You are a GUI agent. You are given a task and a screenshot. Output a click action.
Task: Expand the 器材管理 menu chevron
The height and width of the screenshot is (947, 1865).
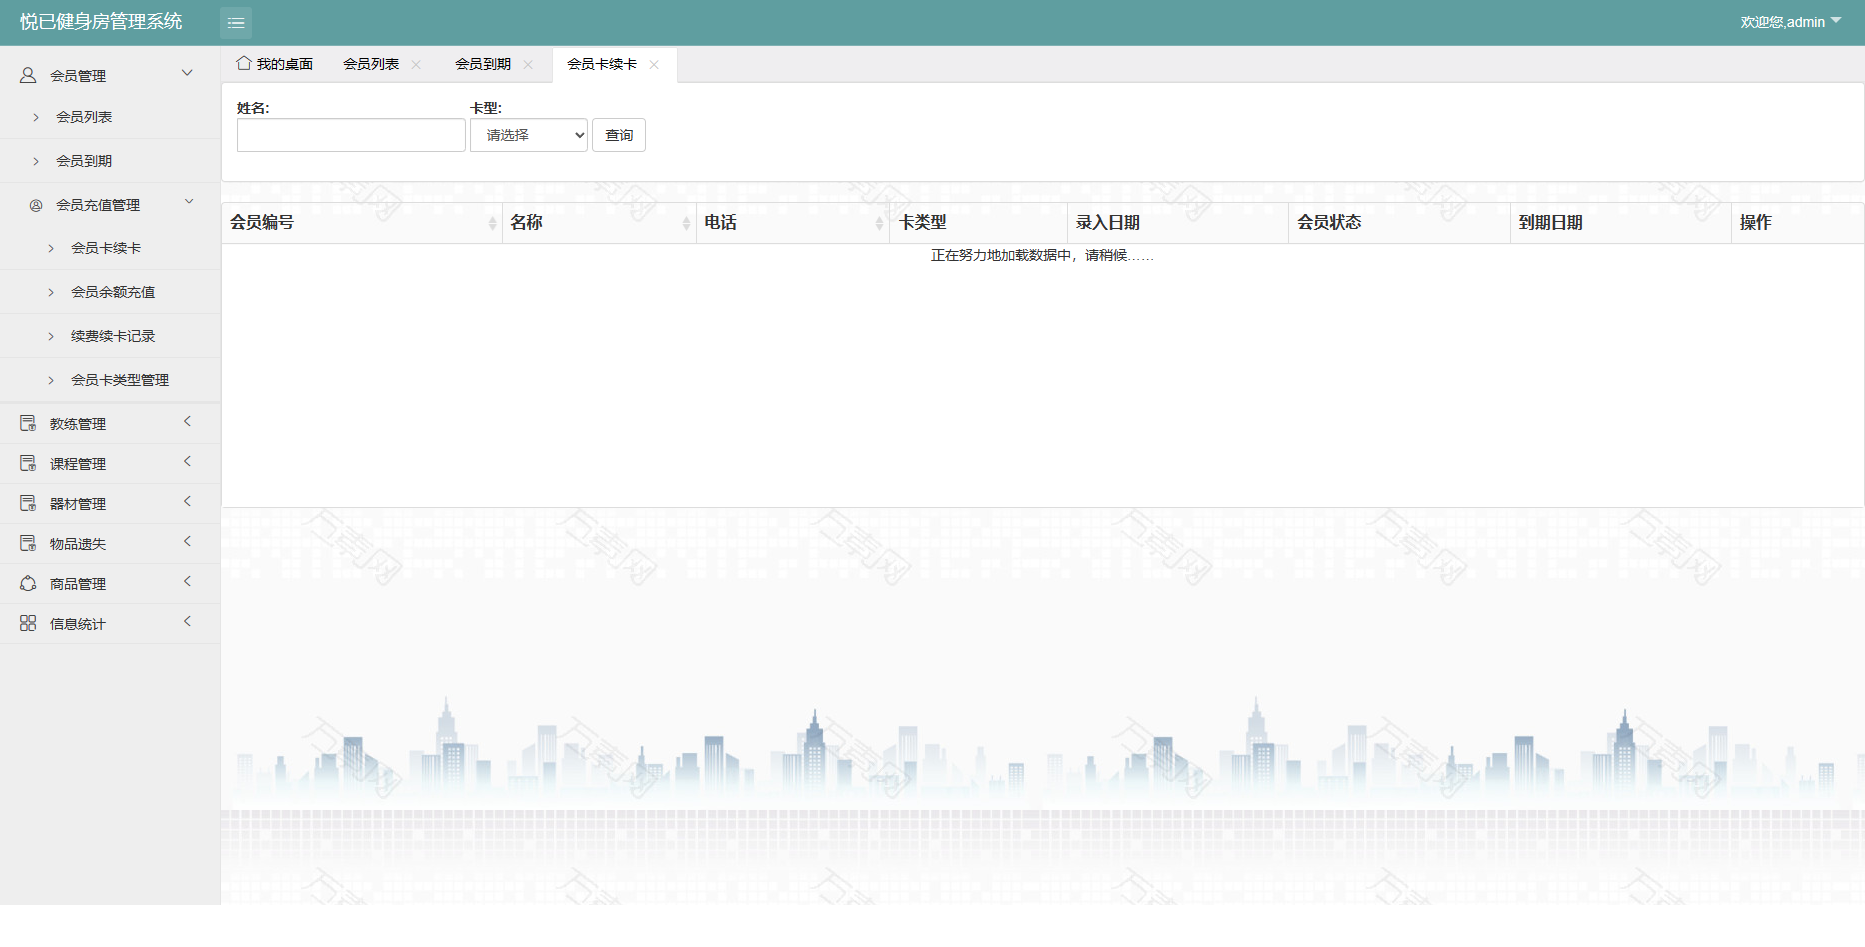pos(187,502)
